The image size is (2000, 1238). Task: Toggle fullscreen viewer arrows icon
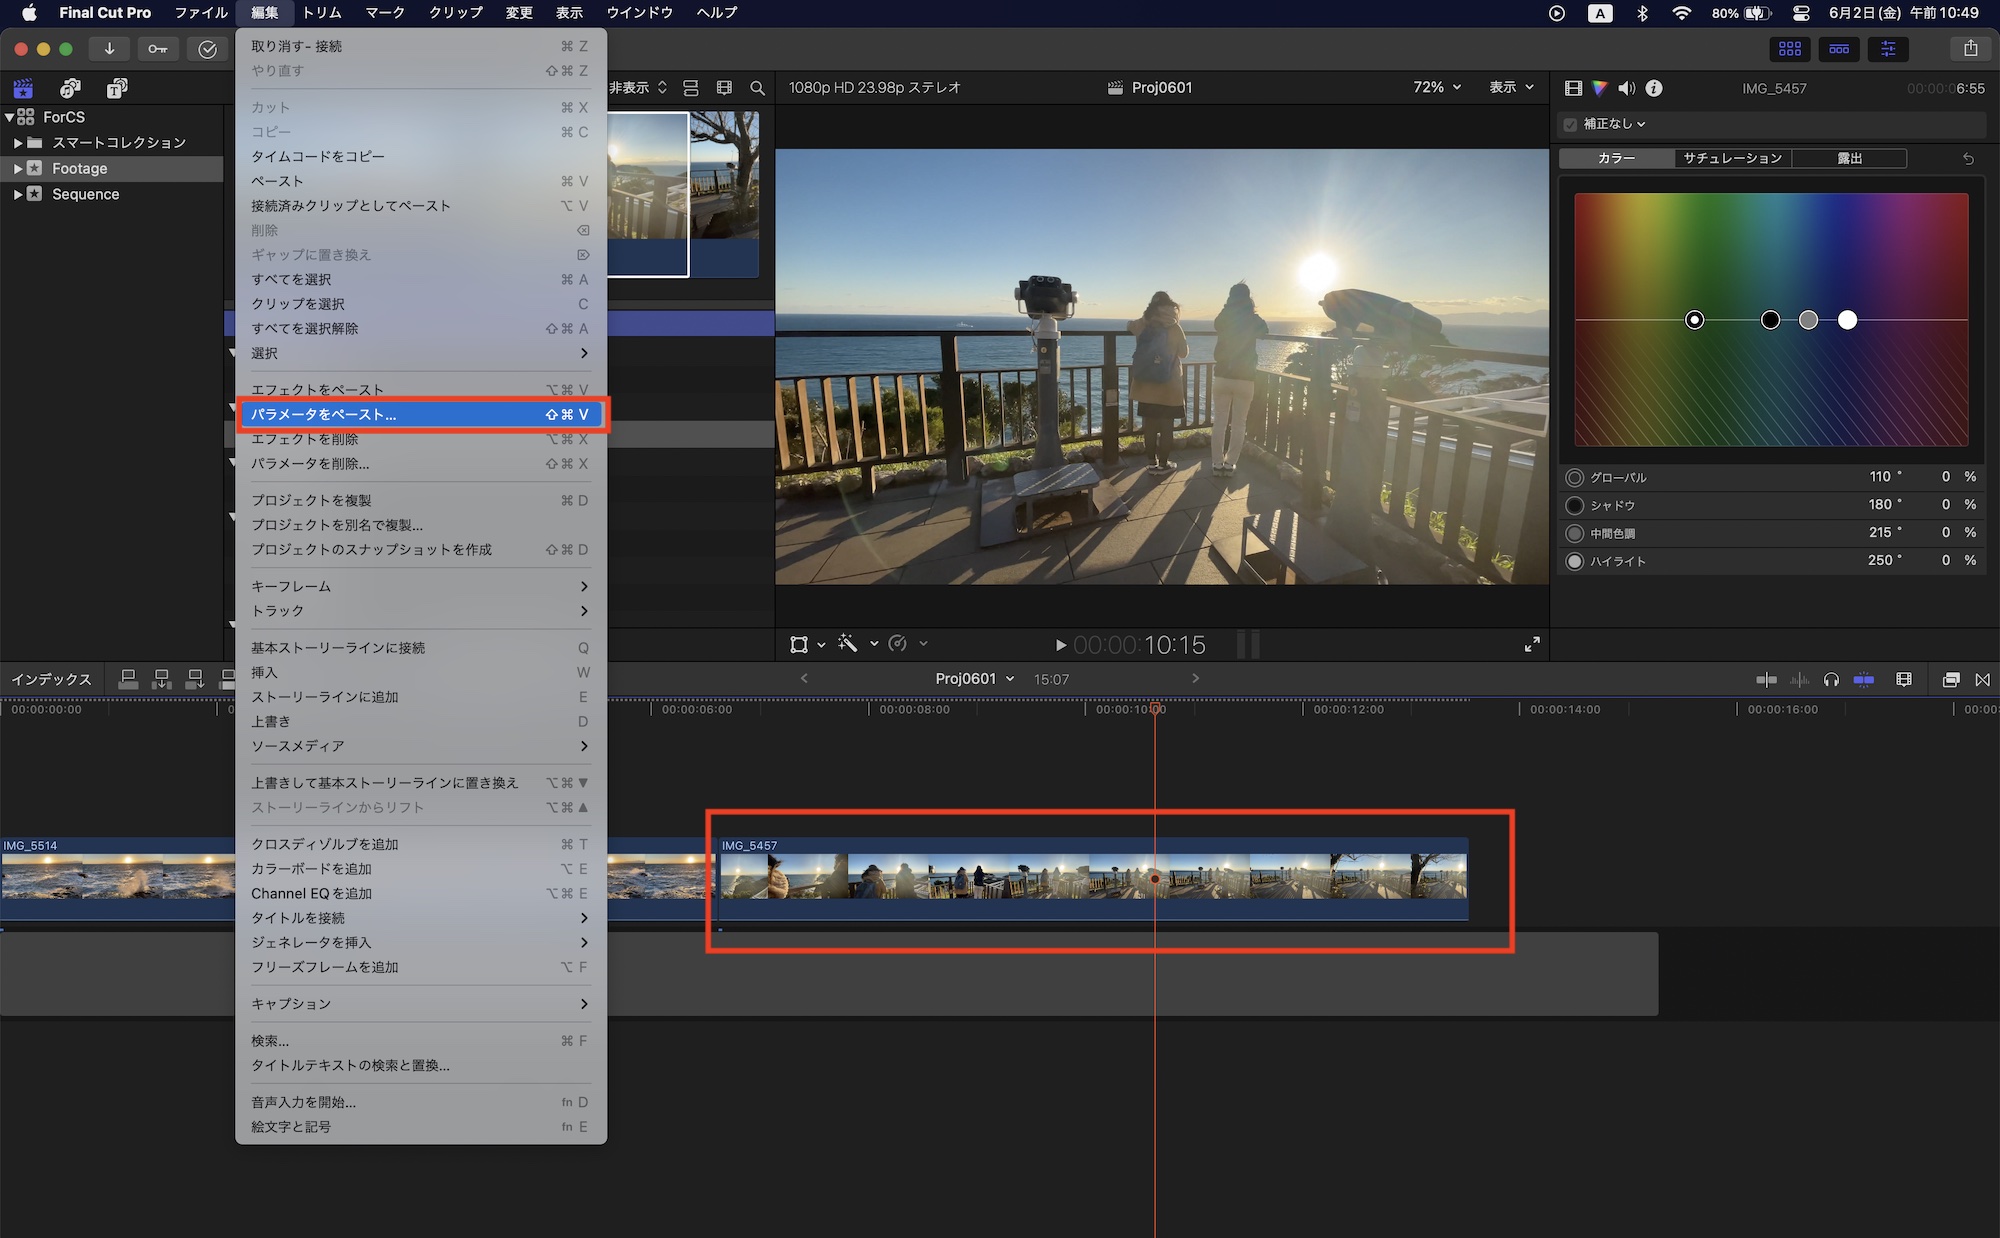[1532, 645]
